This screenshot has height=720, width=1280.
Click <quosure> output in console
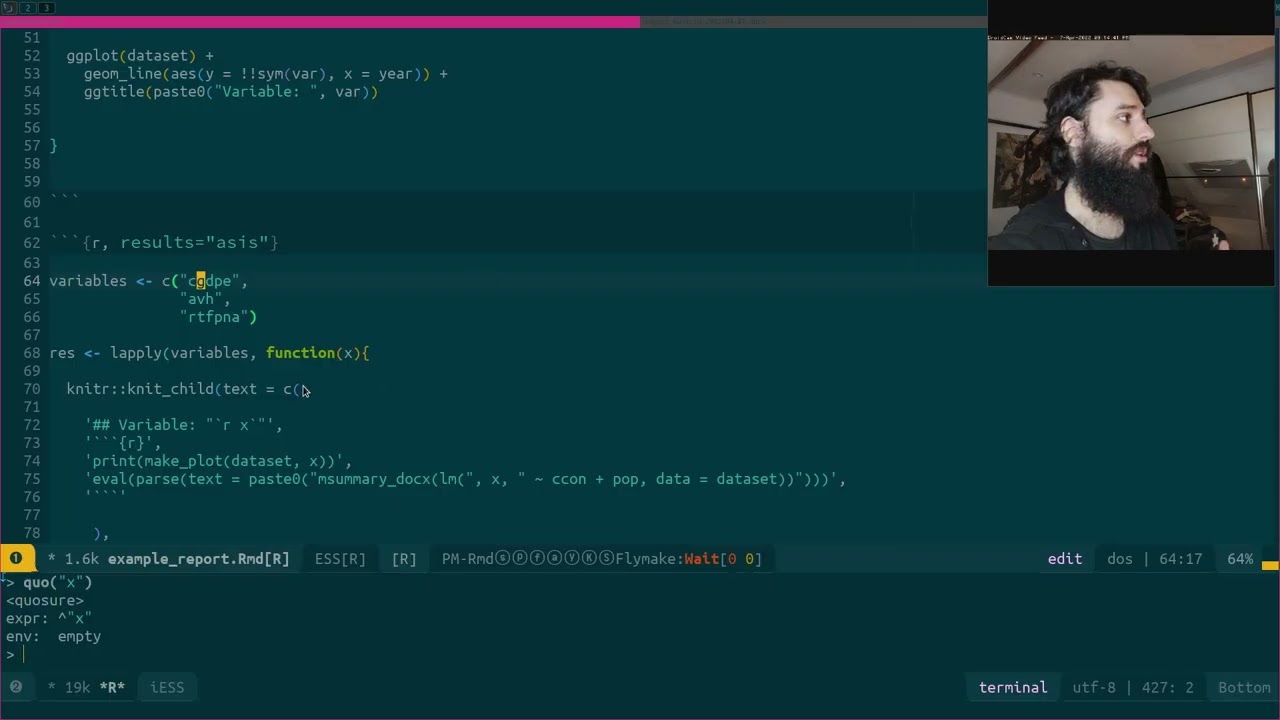click(x=45, y=600)
